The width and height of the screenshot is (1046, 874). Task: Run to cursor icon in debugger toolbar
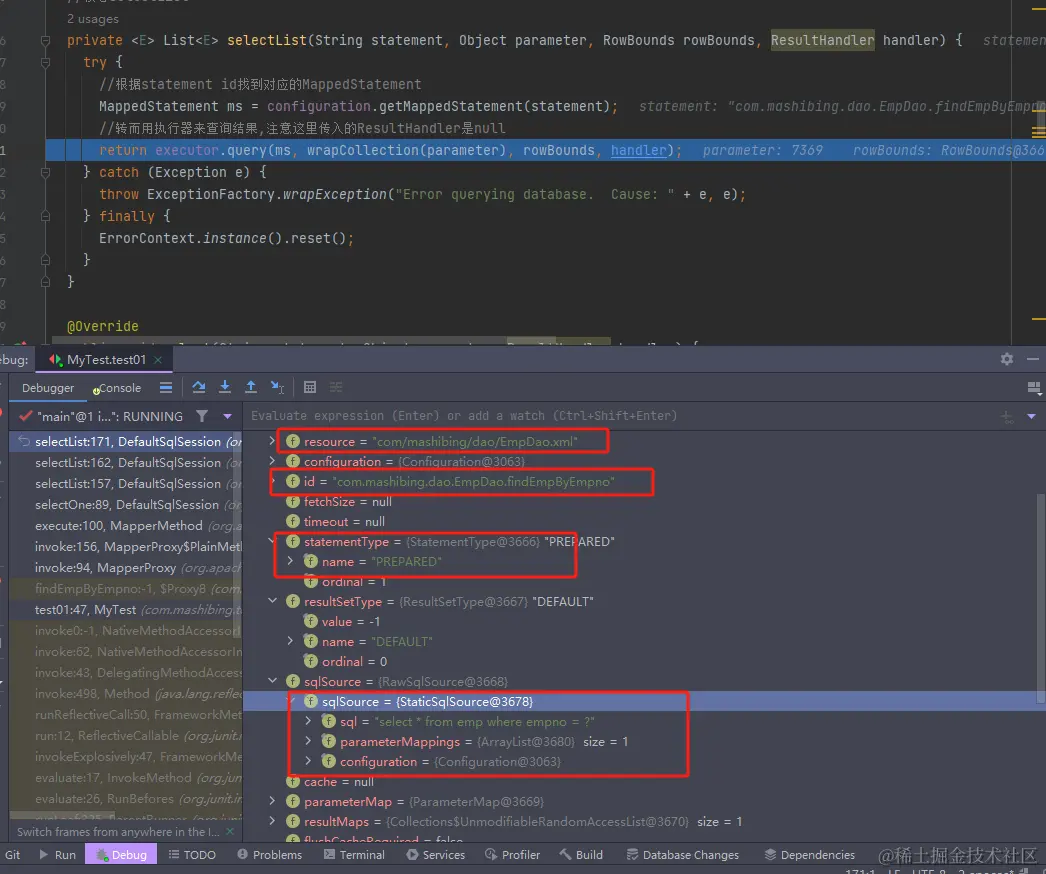coord(278,387)
